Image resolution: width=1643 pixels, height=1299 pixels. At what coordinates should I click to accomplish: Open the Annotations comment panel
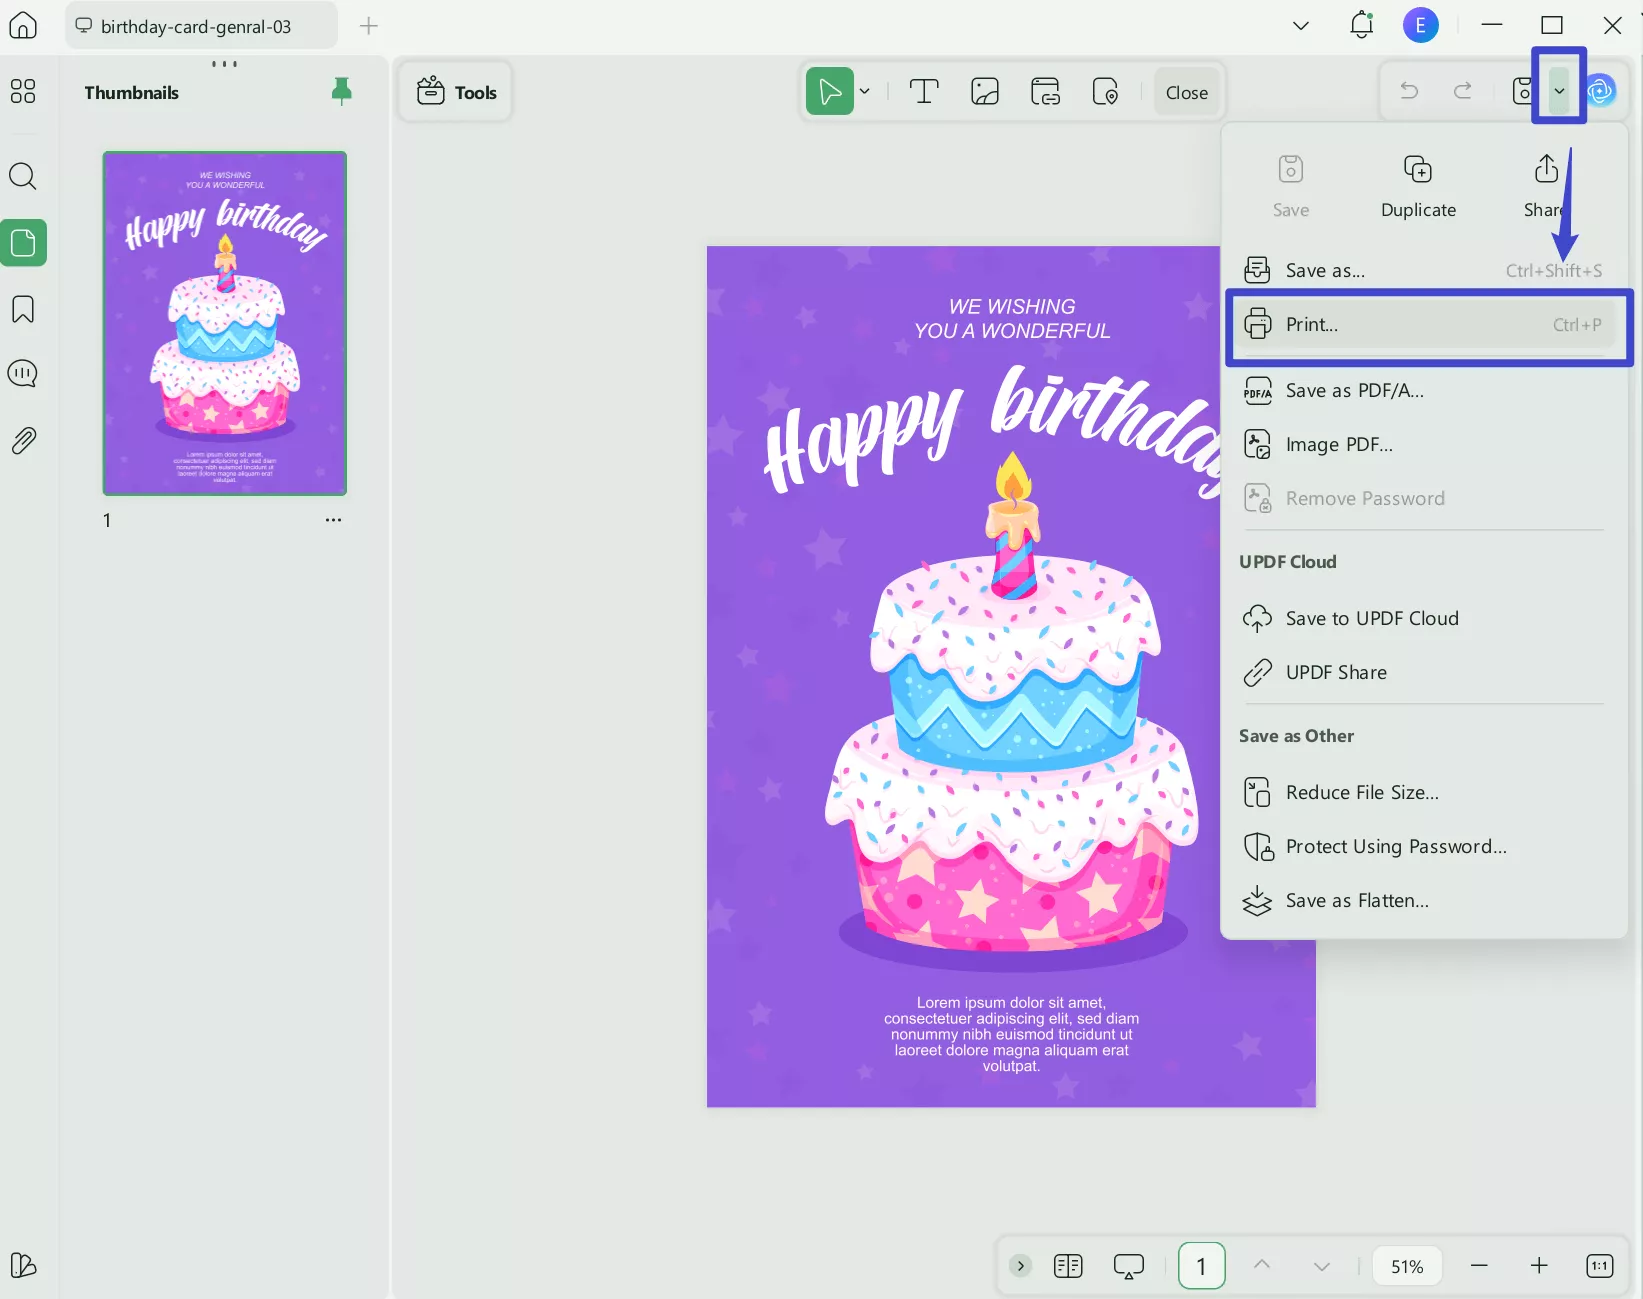point(23,373)
